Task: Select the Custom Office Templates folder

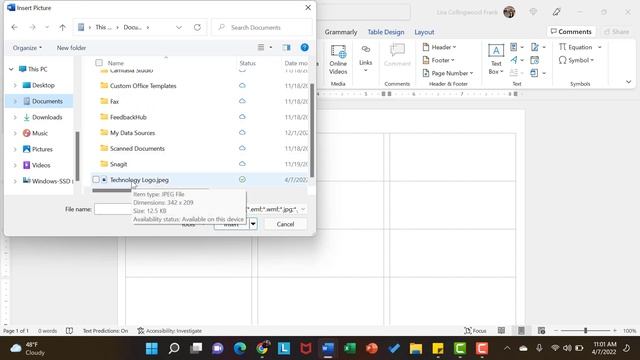Action: pyautogui.click(x=143, y=86)
